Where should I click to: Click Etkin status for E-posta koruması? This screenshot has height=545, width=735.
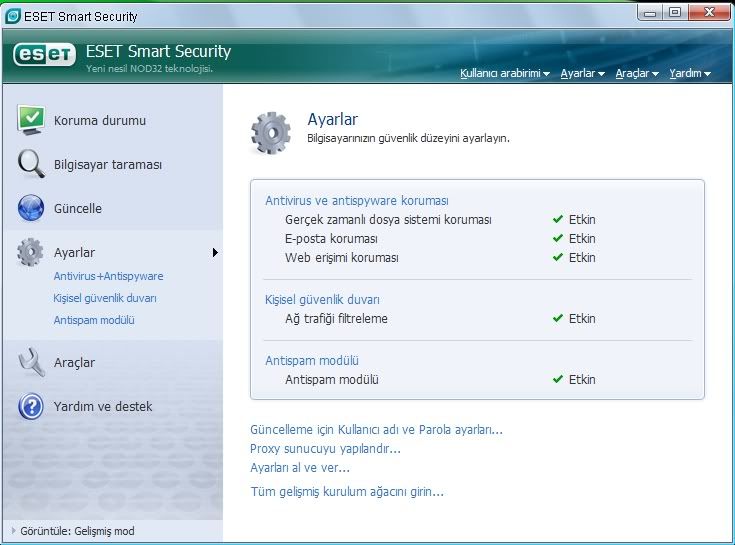pos(582,239)
